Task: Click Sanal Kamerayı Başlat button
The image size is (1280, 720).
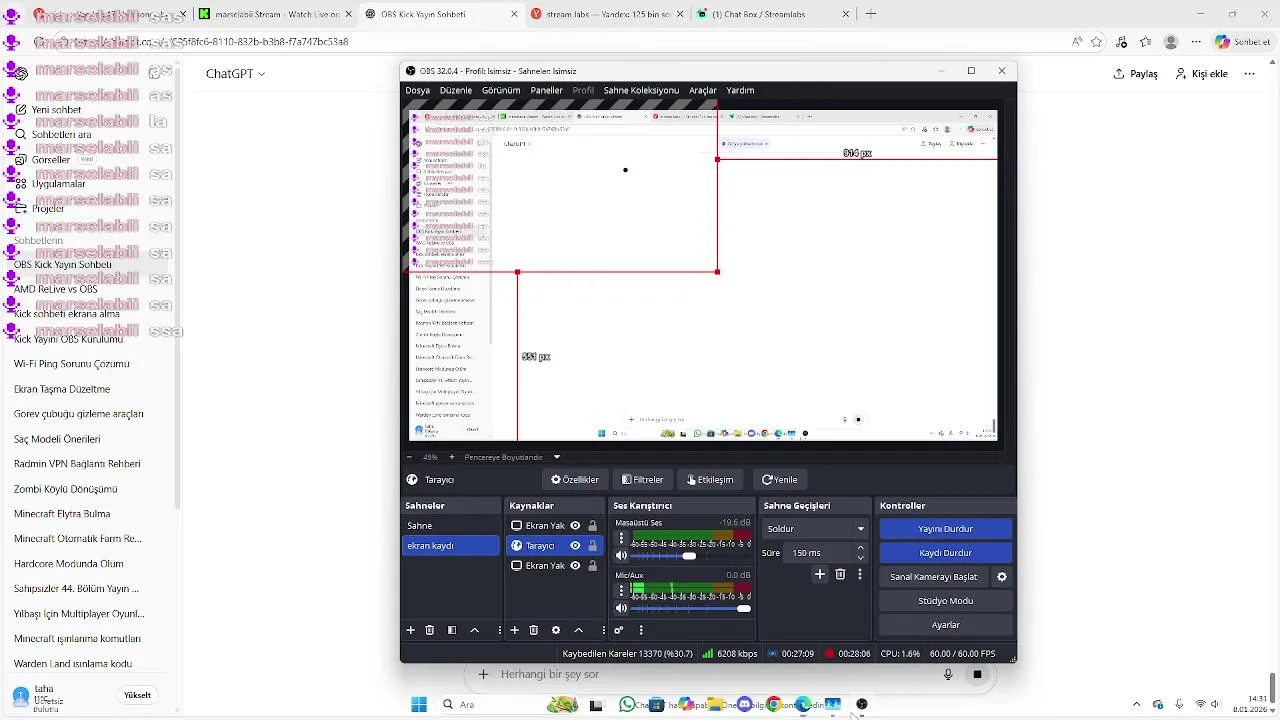Action: point(934,577)
